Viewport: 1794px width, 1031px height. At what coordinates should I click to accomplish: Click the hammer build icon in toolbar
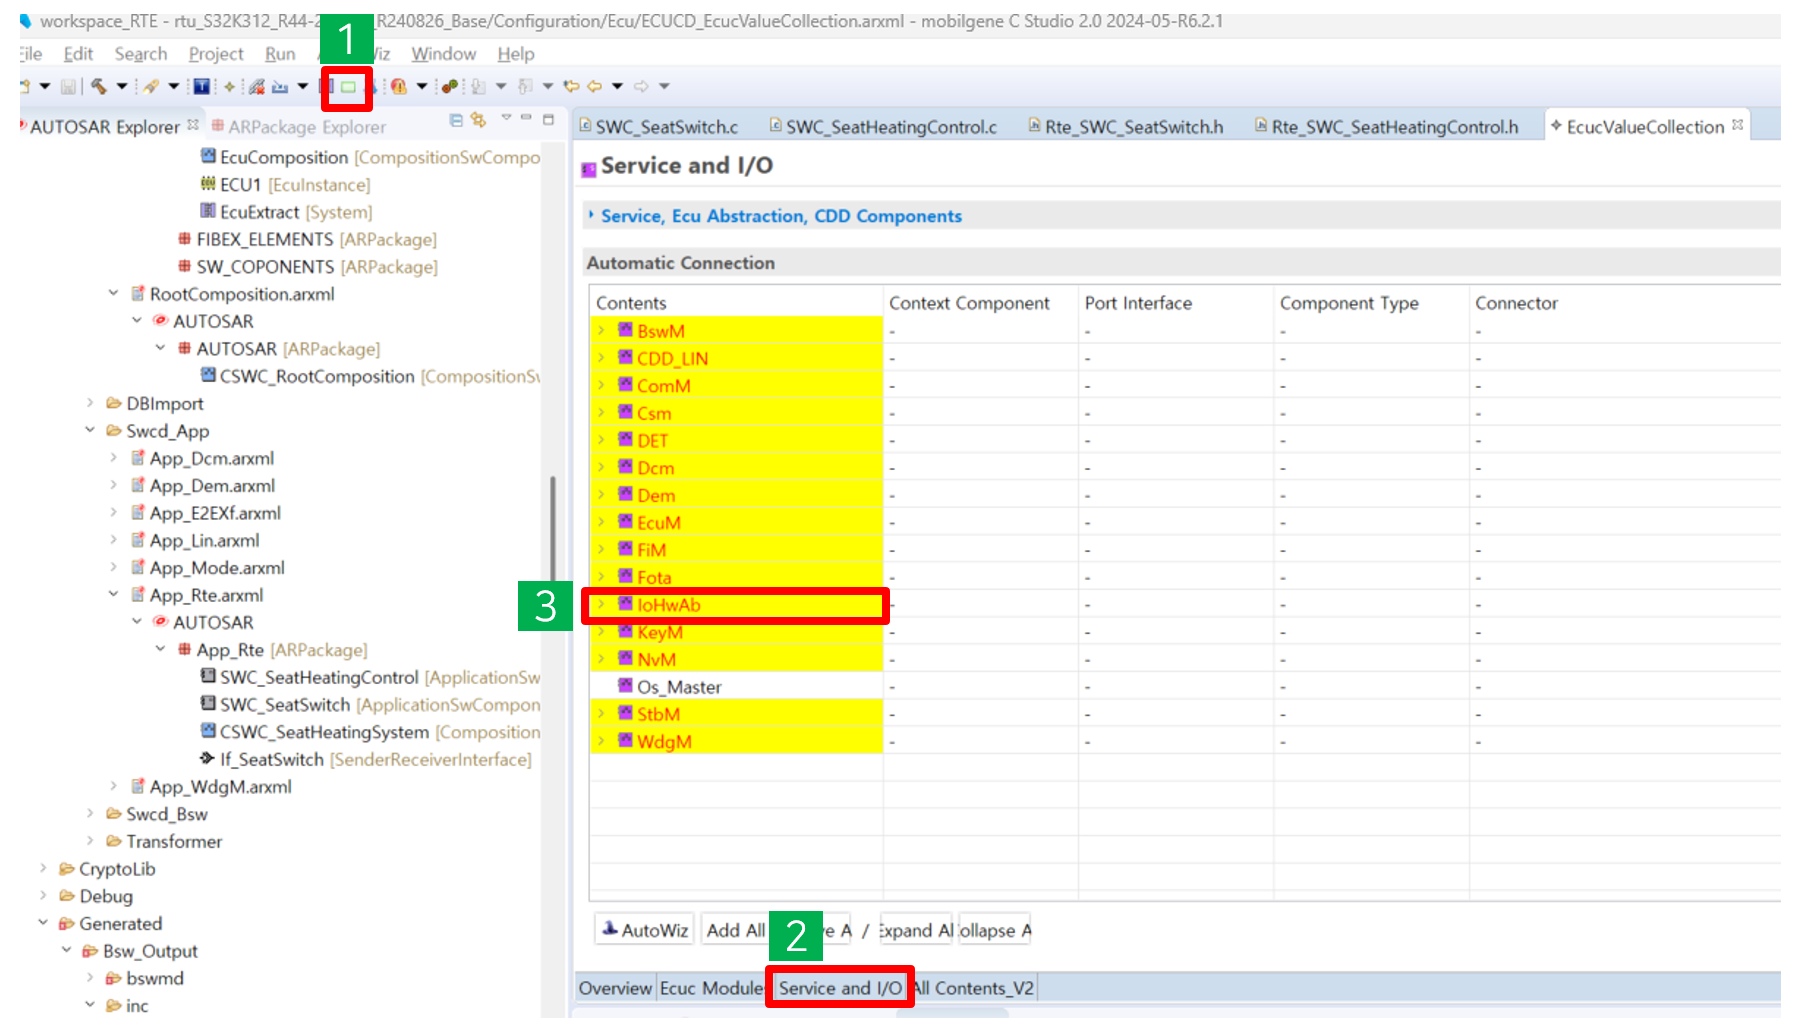[98, 87]
